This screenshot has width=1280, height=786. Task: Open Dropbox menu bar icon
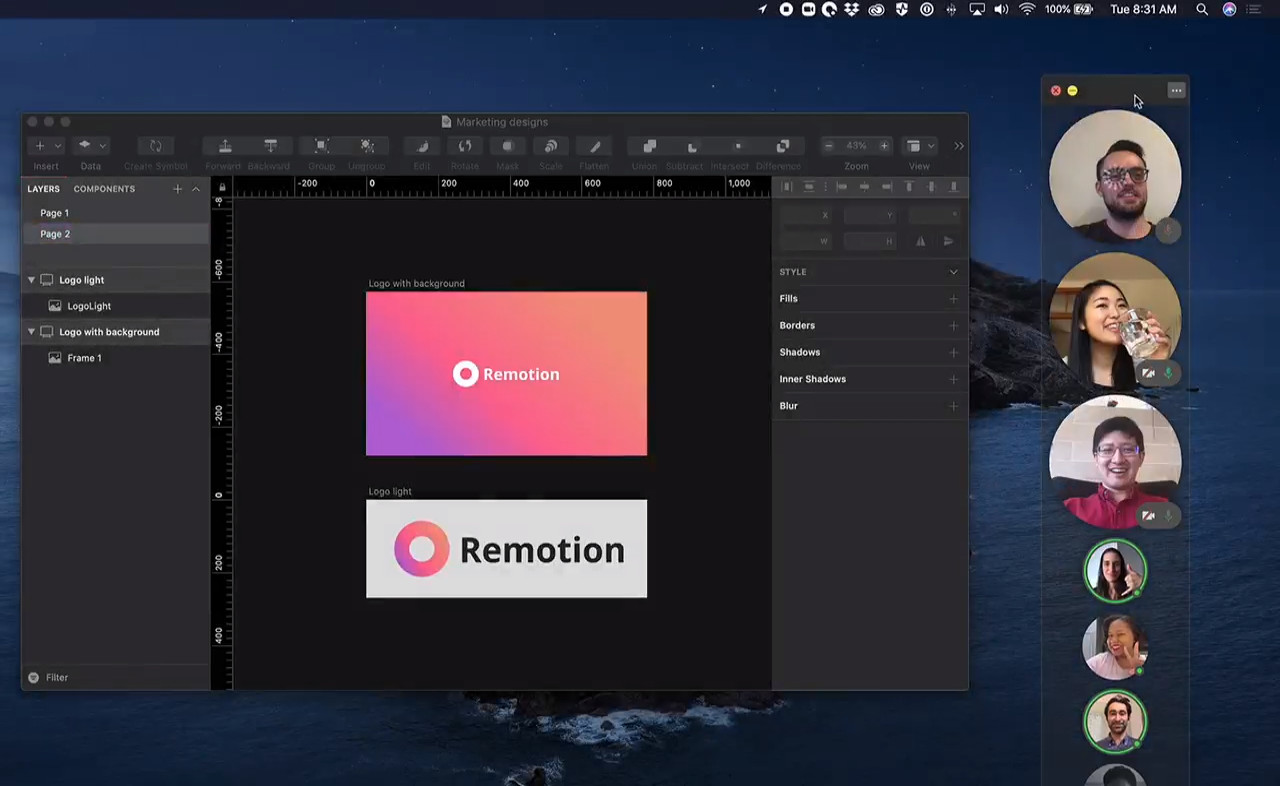[852, 9]
